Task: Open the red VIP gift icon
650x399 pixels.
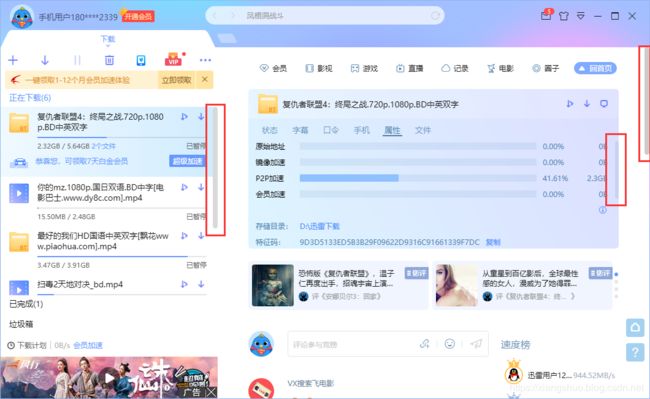Action: click(x=173, y=60)
